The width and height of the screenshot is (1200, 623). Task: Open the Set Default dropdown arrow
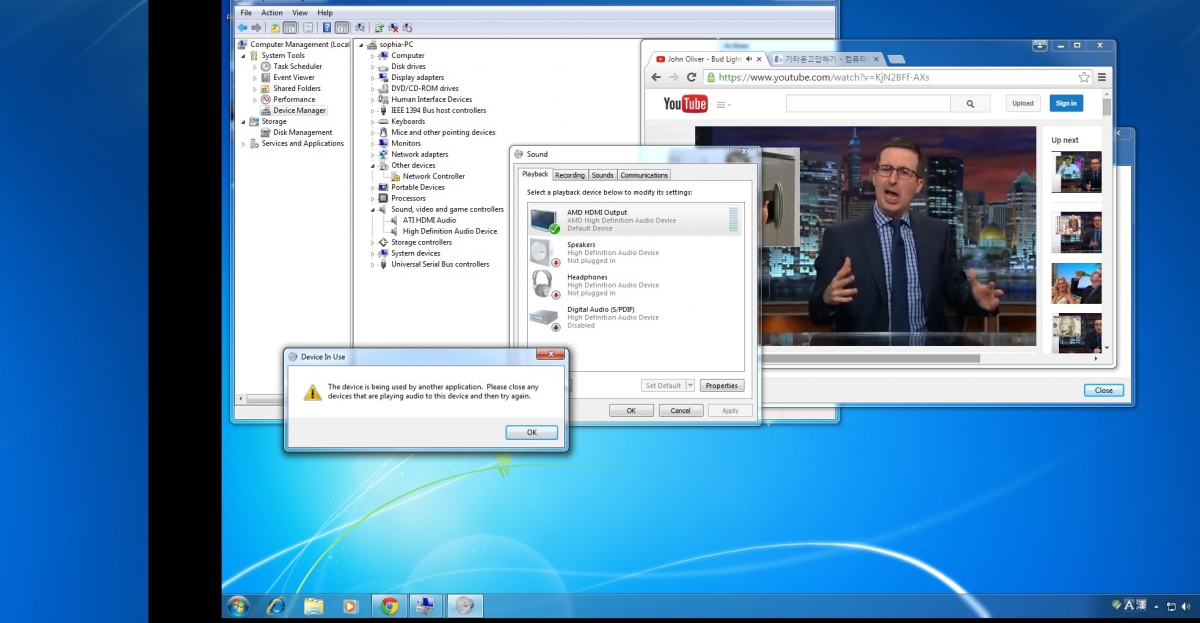click(689, 386)
